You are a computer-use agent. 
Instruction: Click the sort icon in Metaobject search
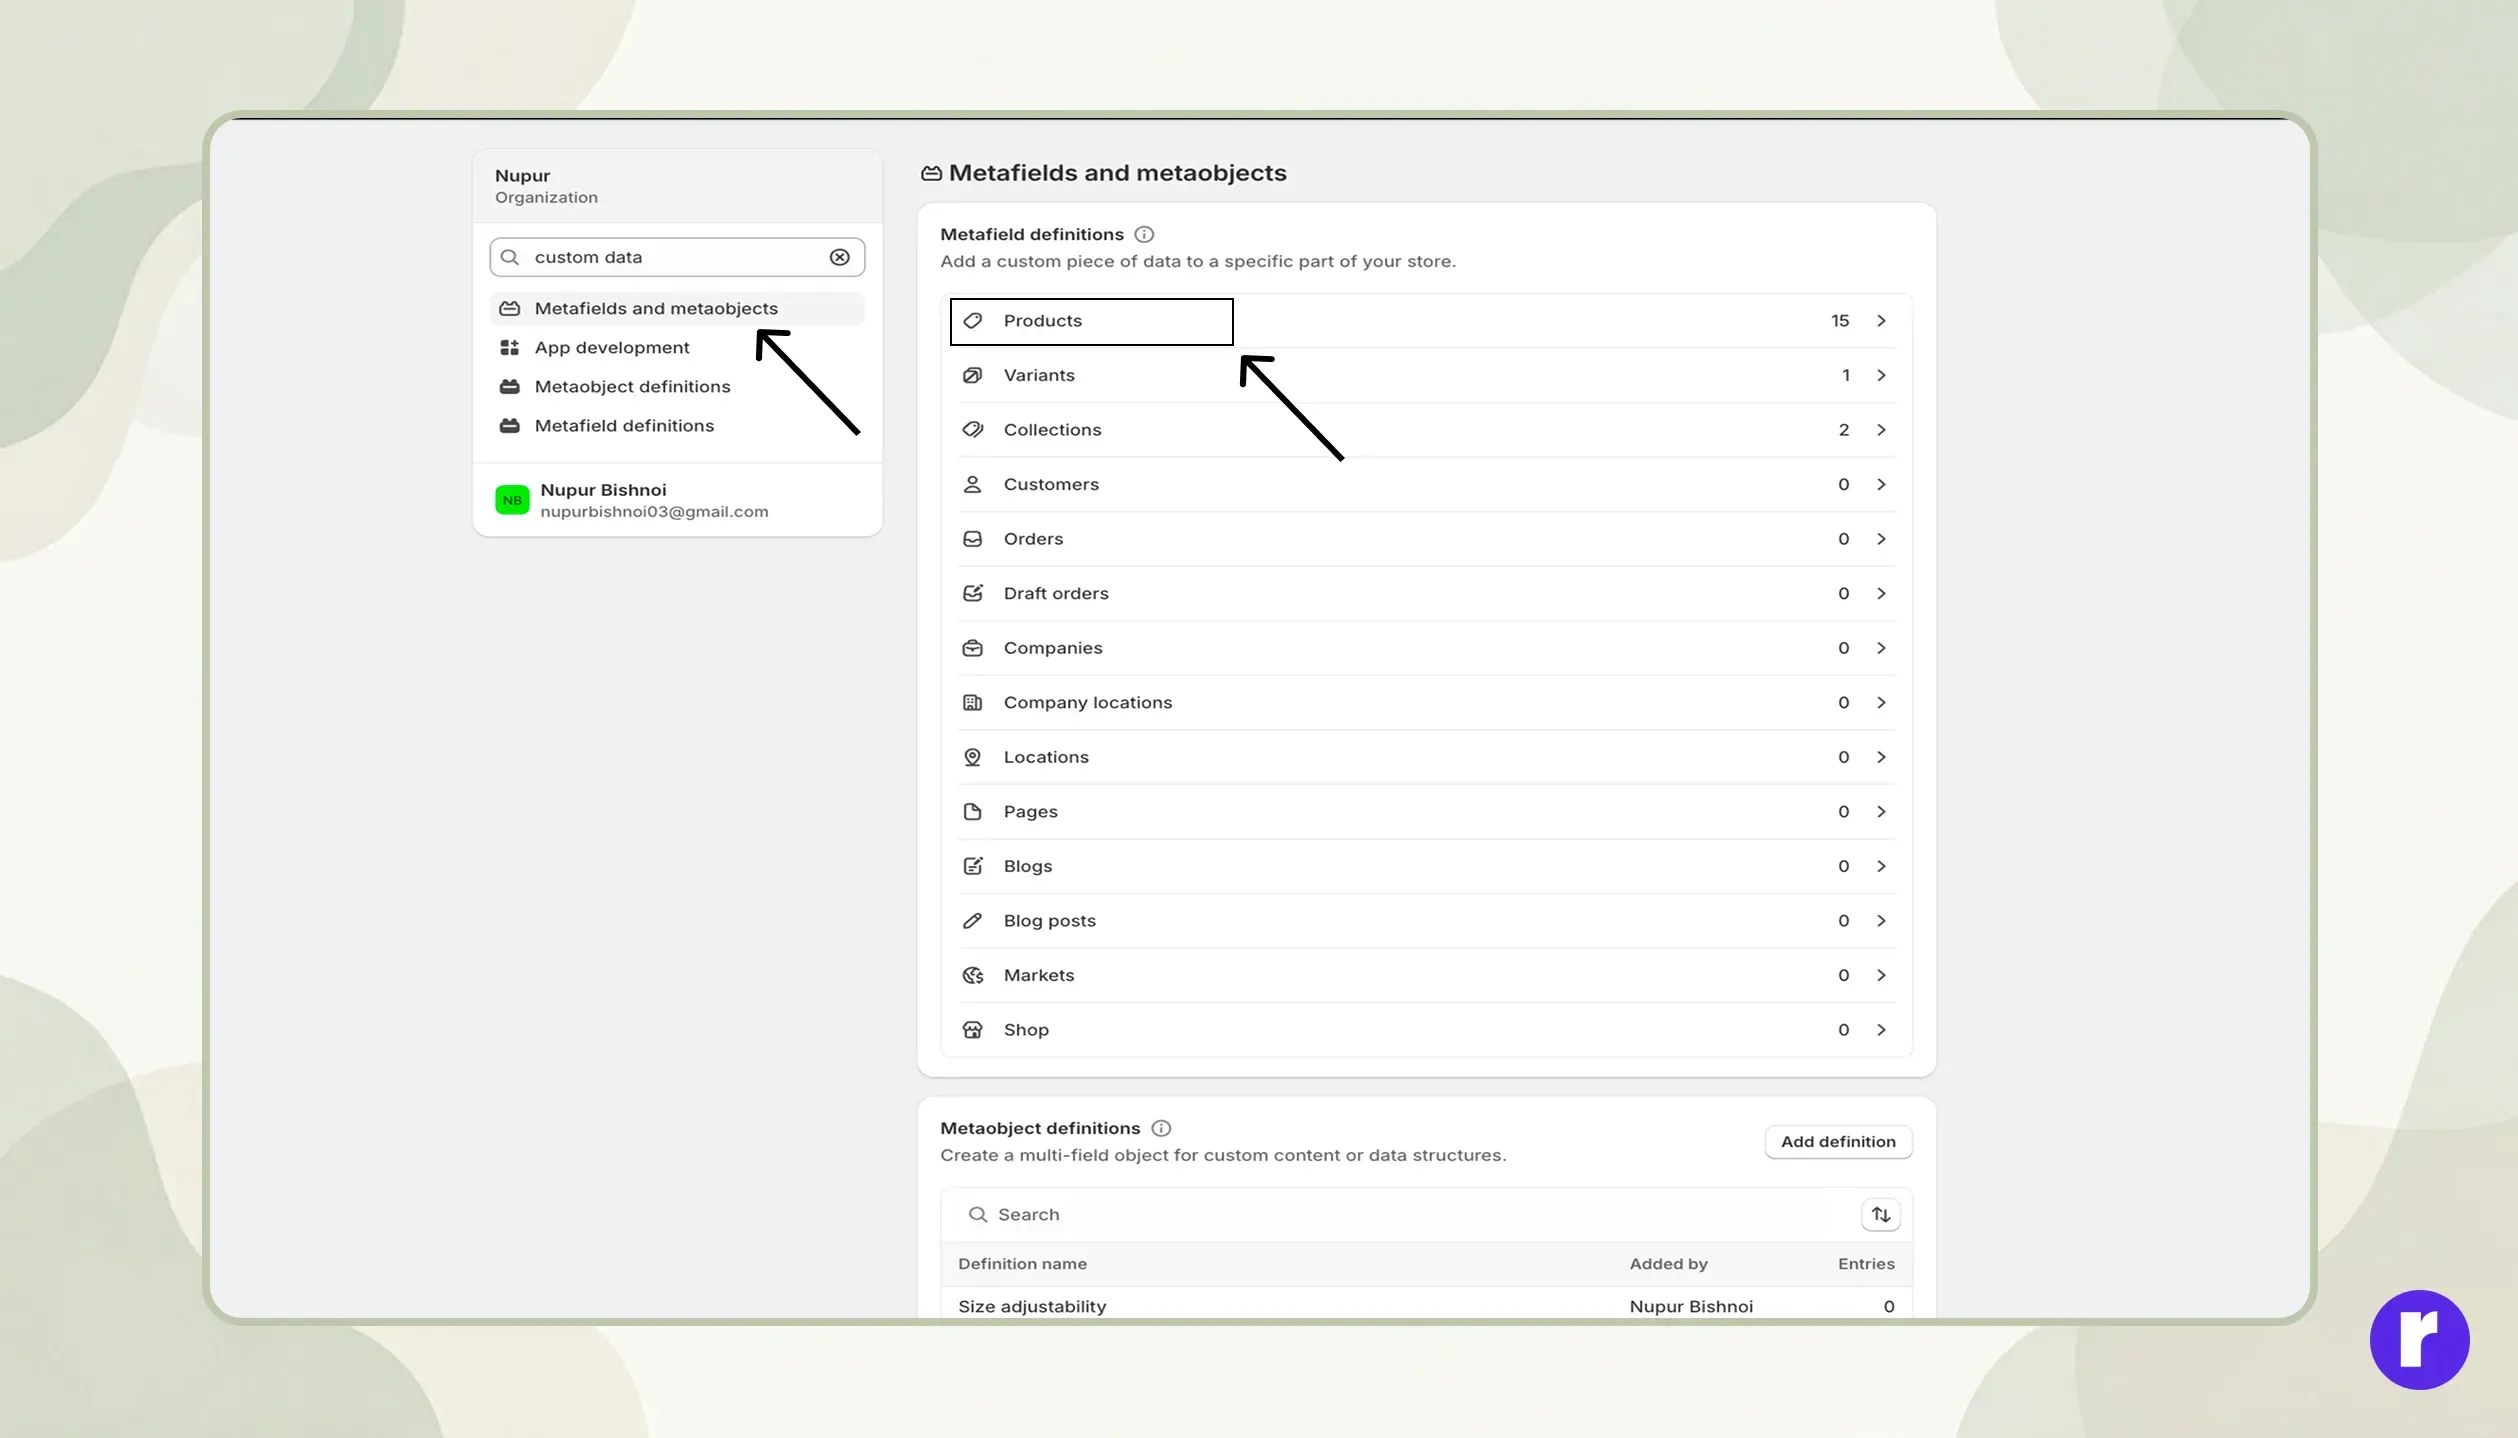(x=1880, y=1214)
